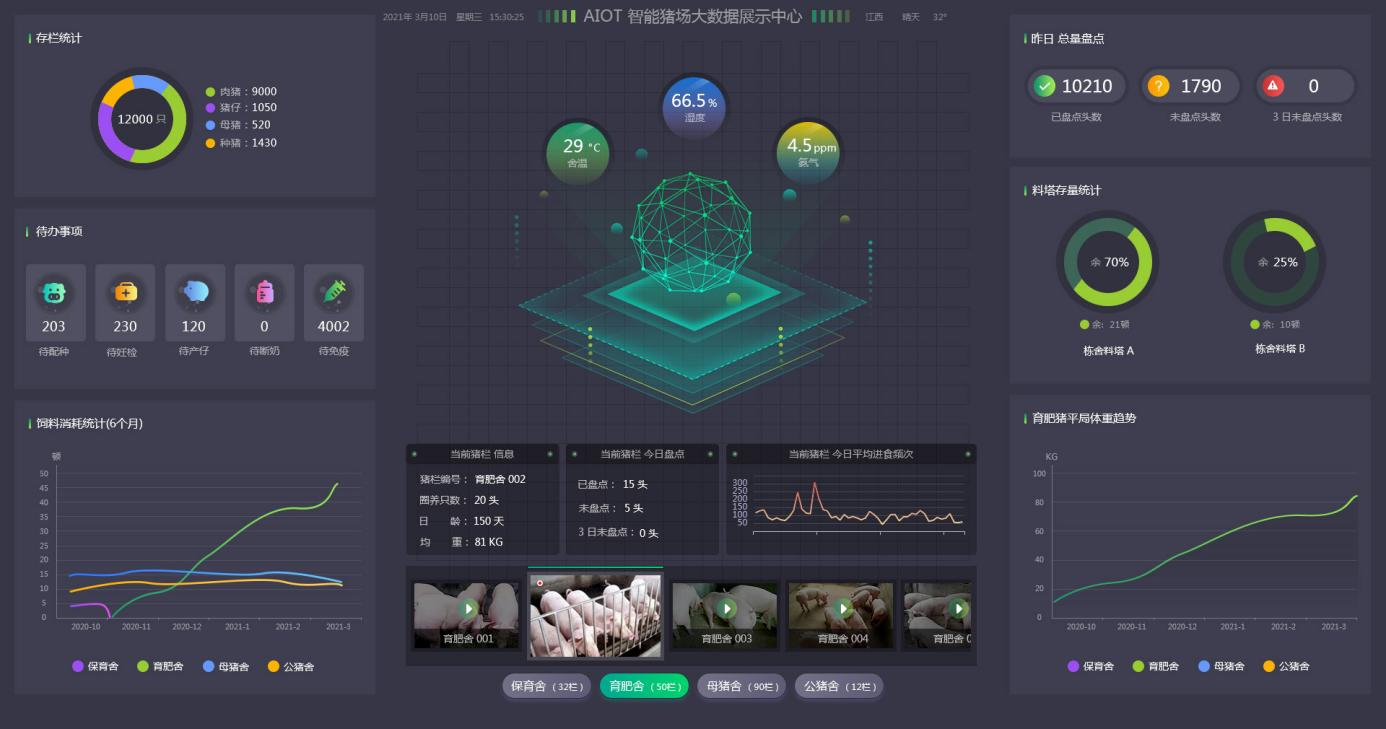Click the AIOT 智能猪场大数据展示中心 title
Screen dimensions: 1386x729
click(693, 16)
